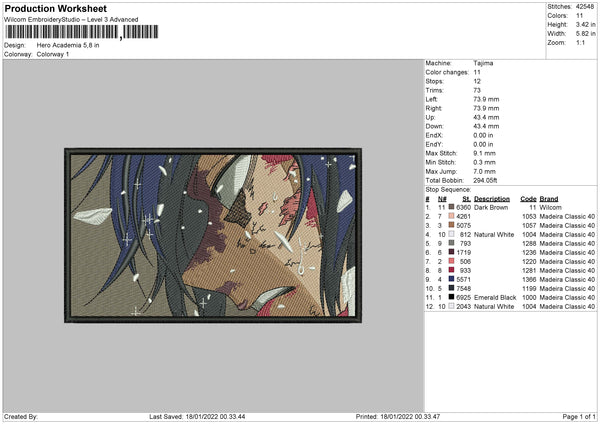
Task: Click the 'St.' column header
Action: point(466,199)
